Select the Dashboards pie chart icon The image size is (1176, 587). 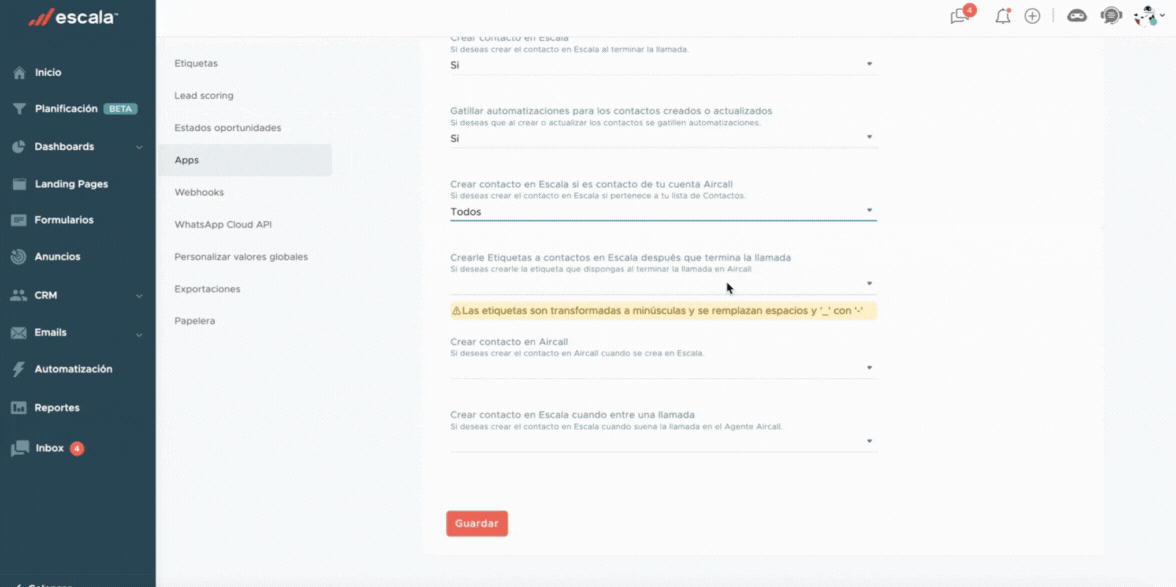tap(20, 147)
